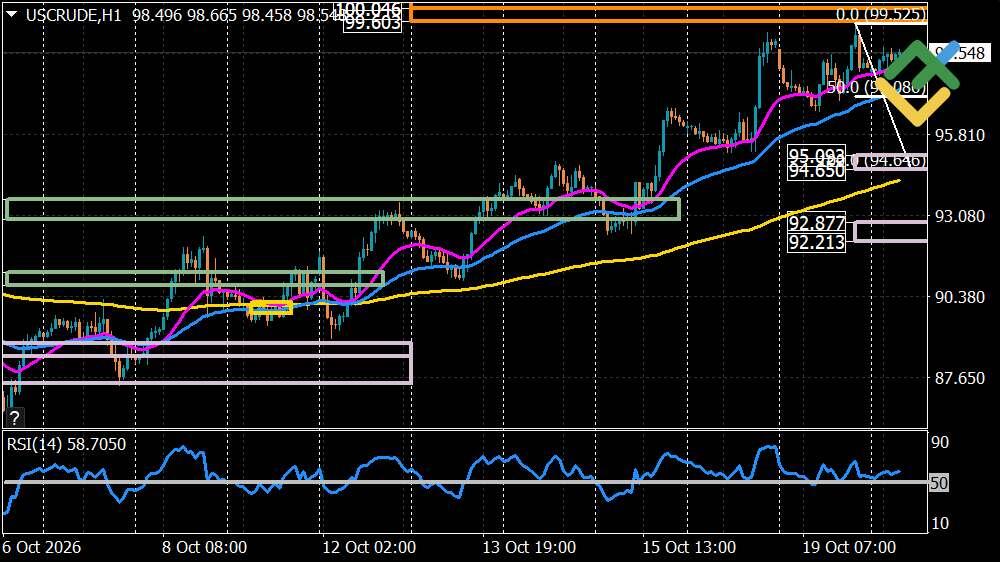1000x562 pixels.
Task: Click the 0.0 (99.525) Fibonacci level label
Action: point(881,14)
